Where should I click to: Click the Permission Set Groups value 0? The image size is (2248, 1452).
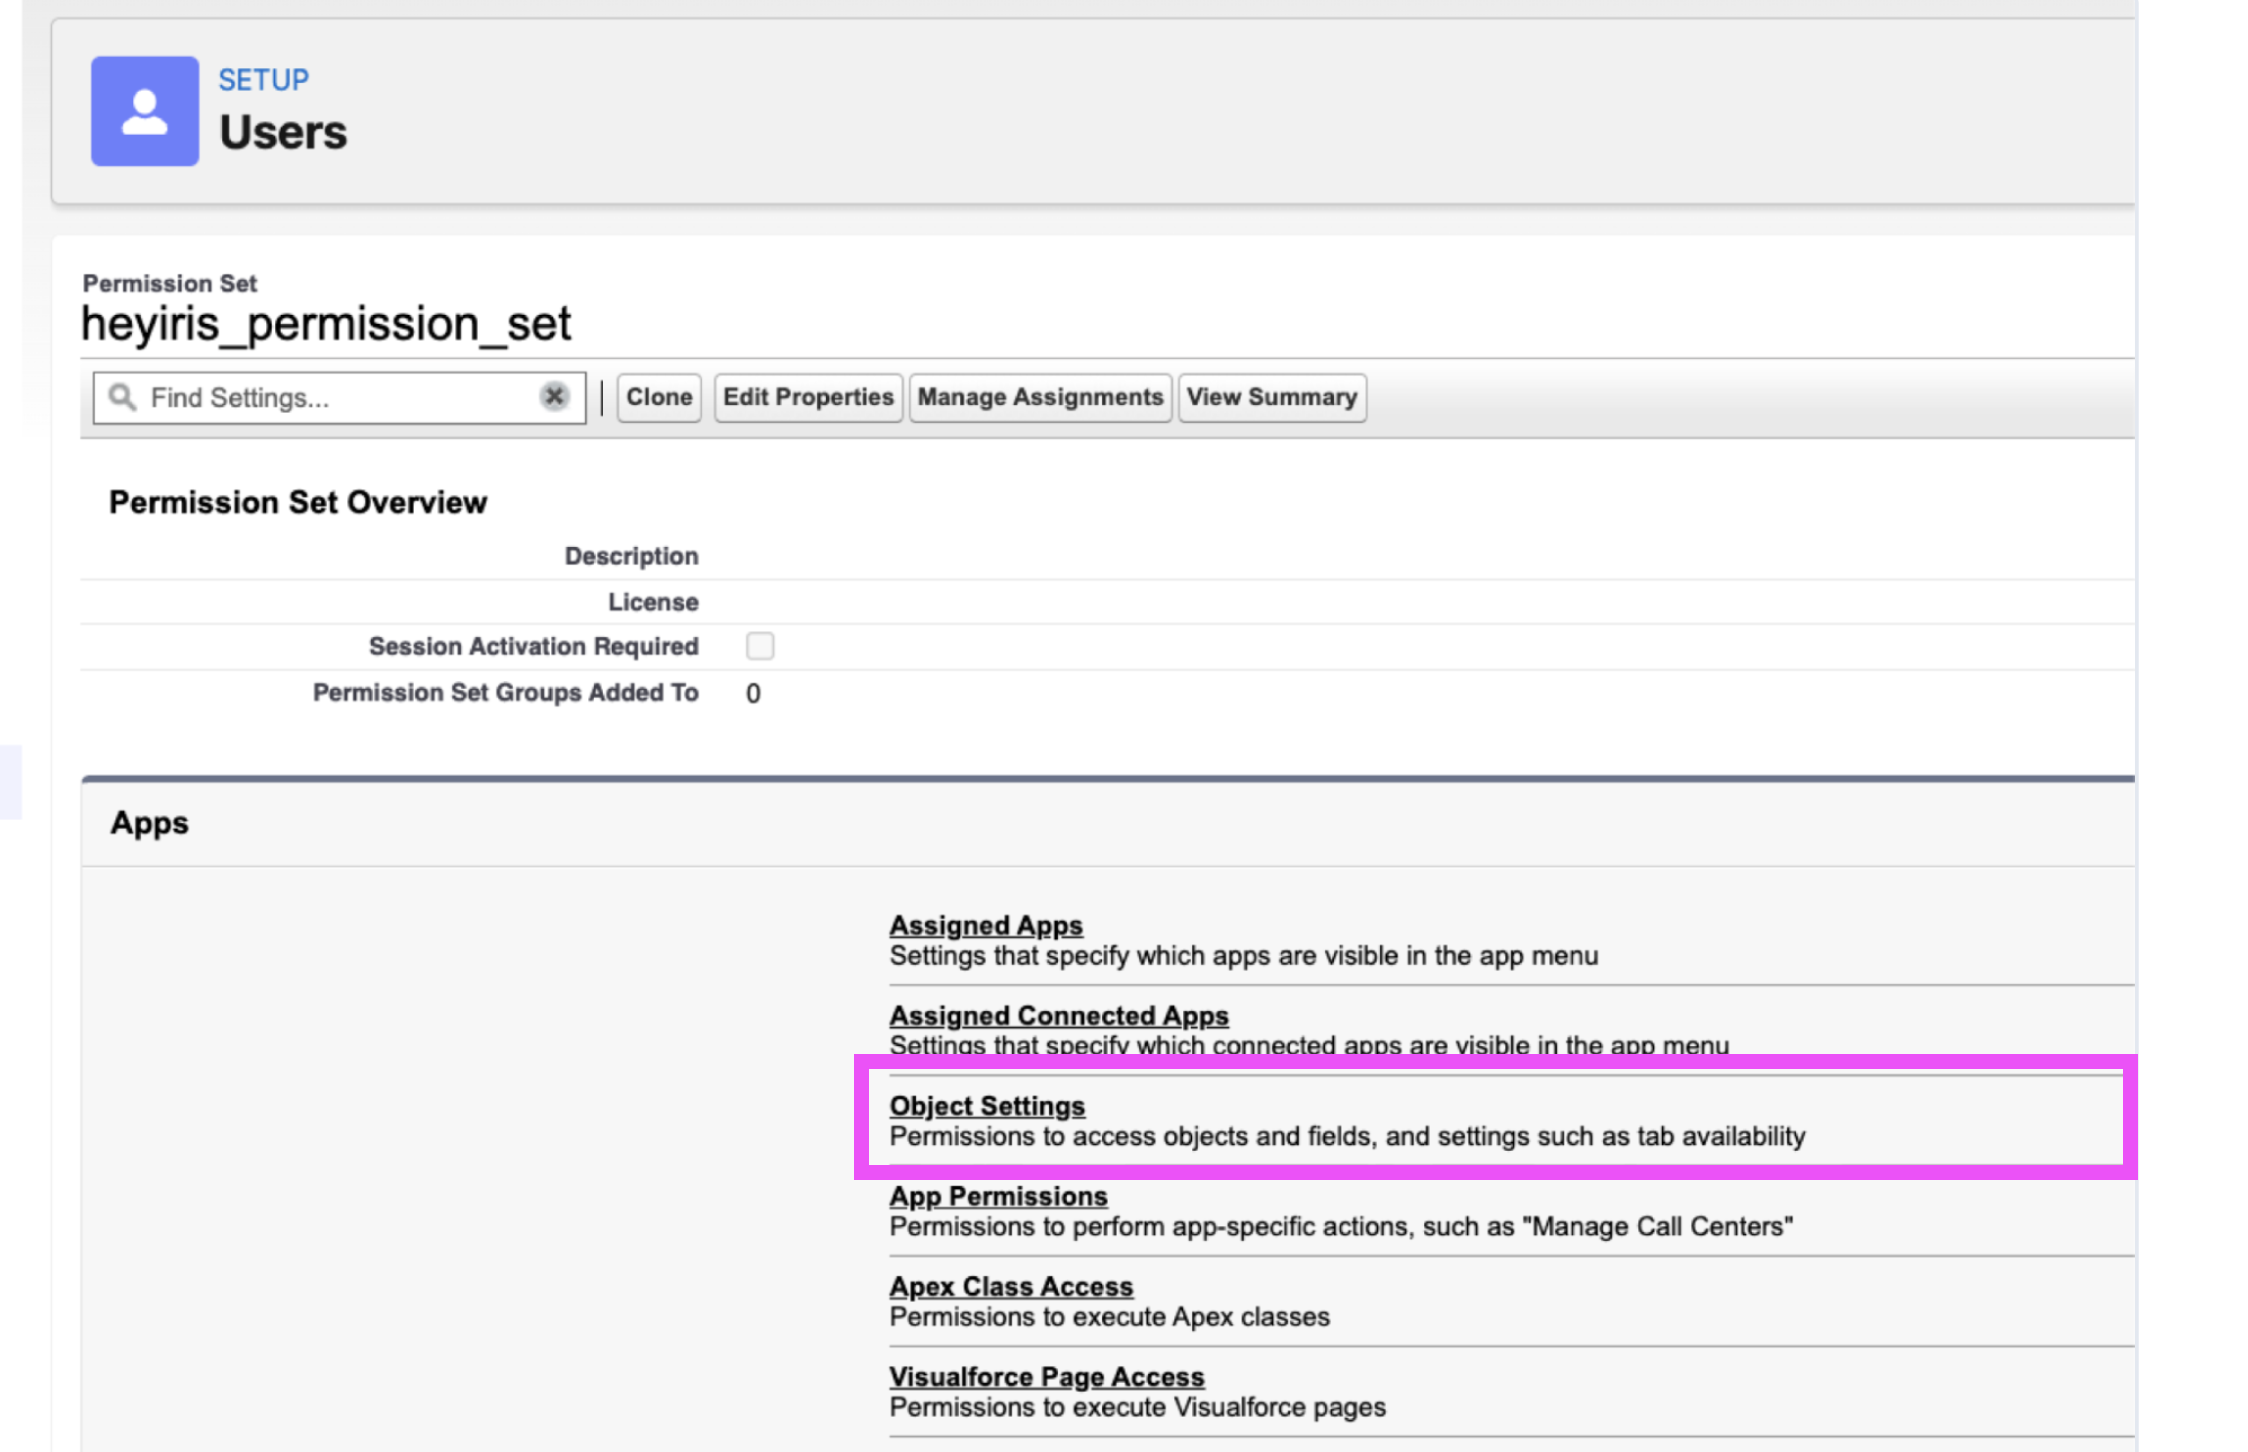pyautogui.click(x=753, y=694)
